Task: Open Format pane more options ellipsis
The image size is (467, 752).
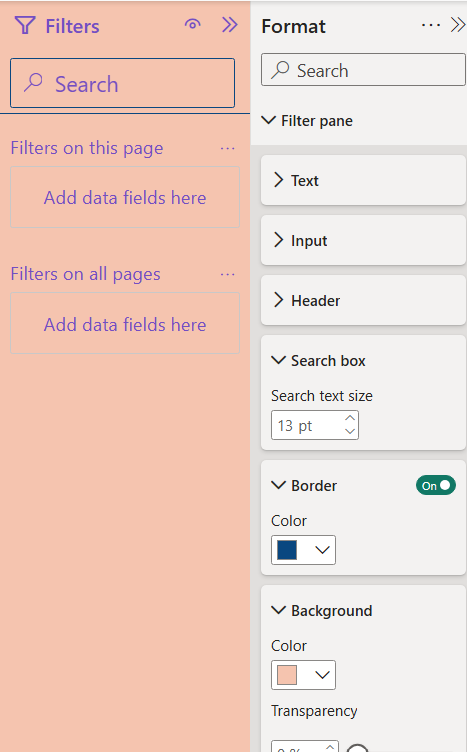Action: pyautogui.click(x=431, y=25)
